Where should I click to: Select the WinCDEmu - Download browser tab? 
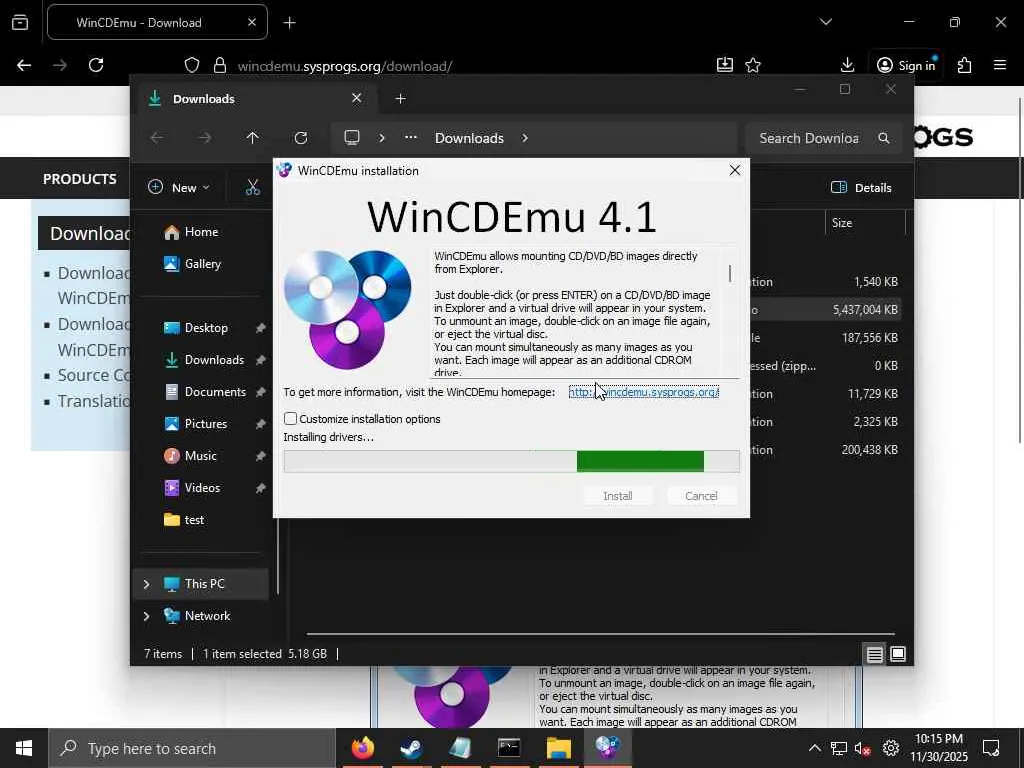coord(157,22)
